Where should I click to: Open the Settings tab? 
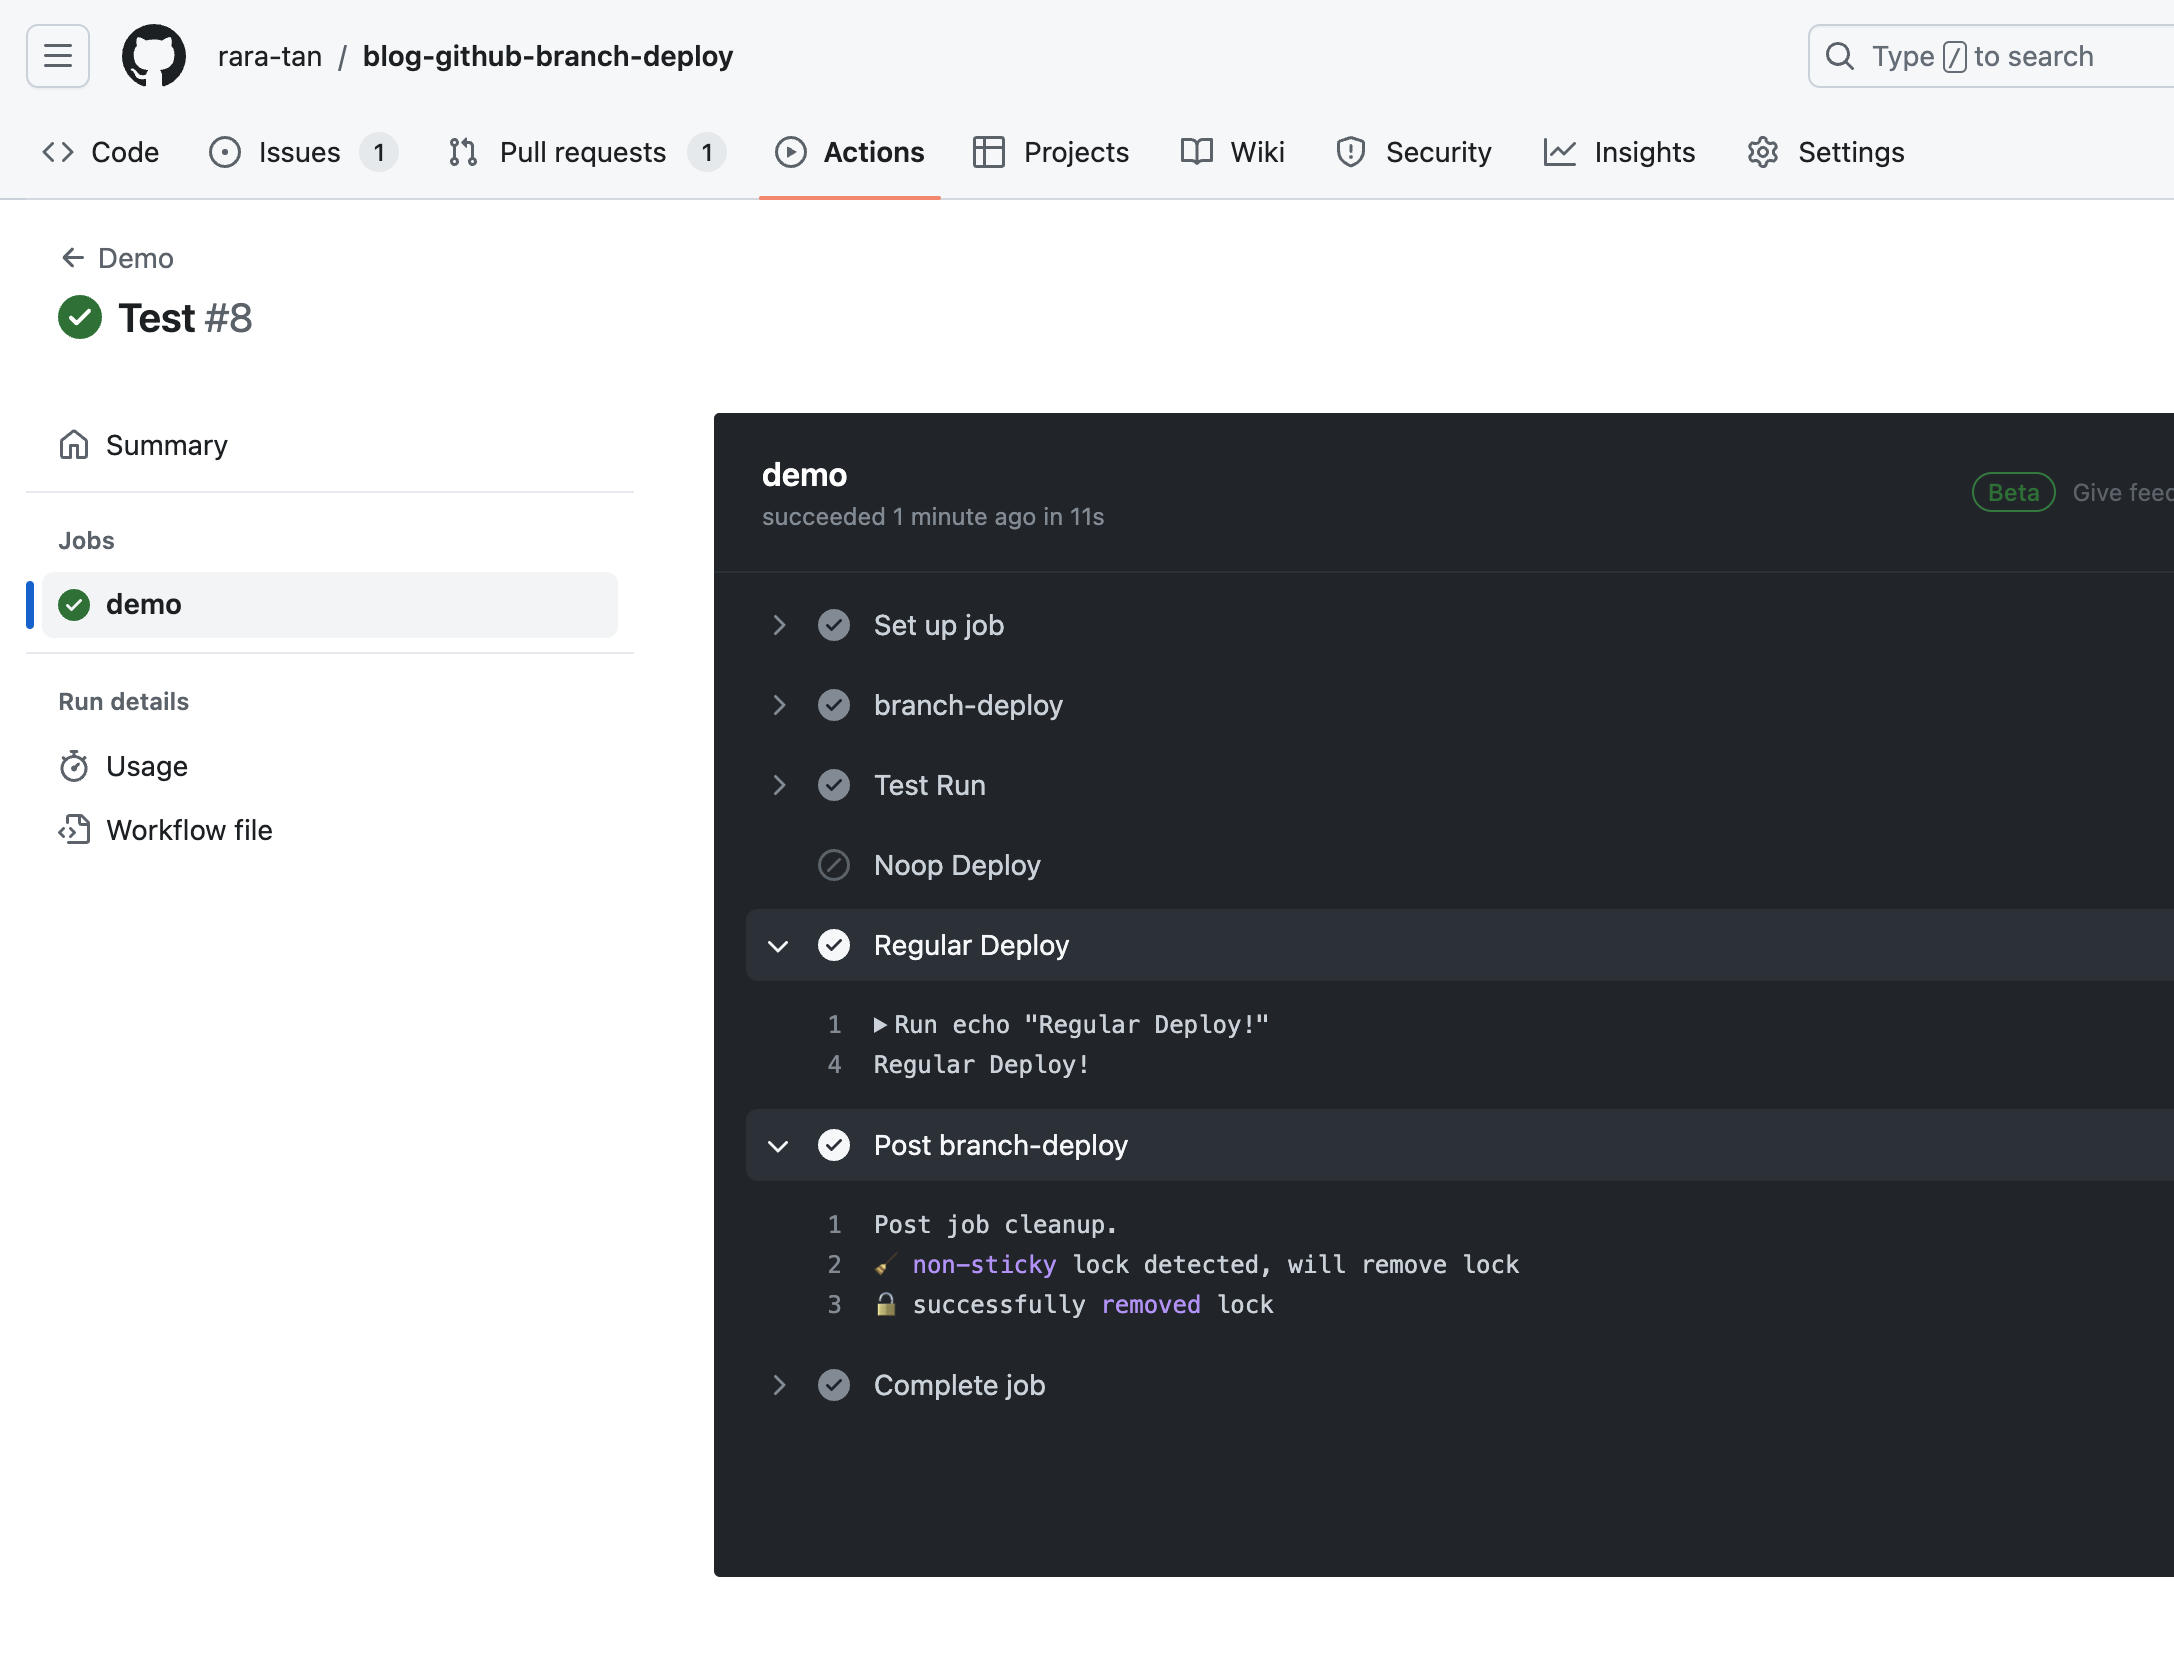click(x=1826, y=152)
